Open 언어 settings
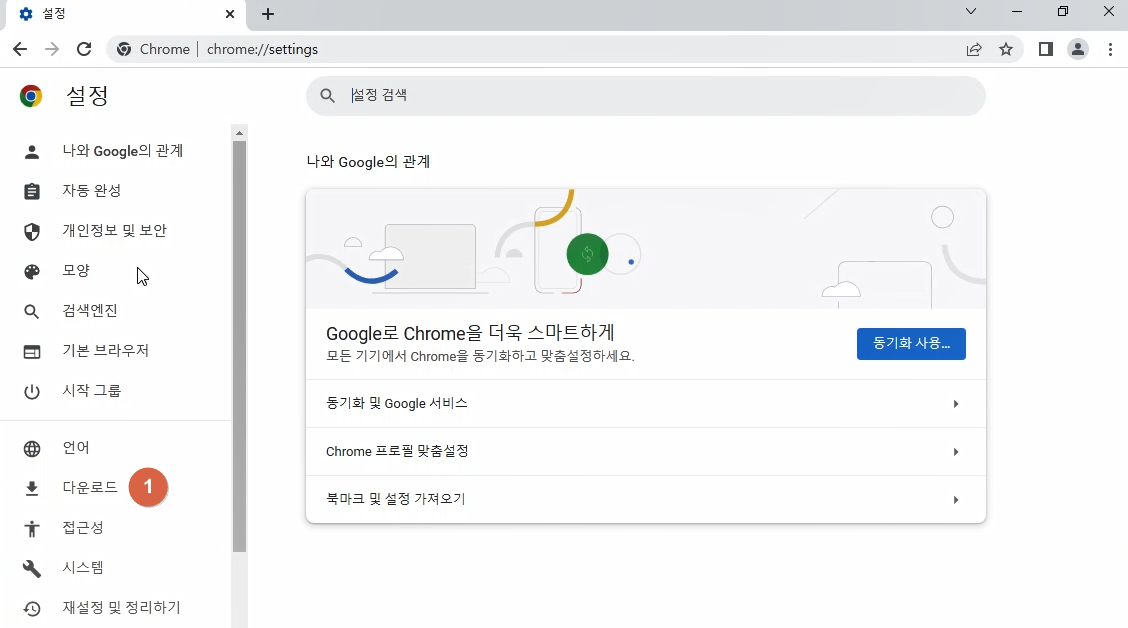The width and height of the screenshot is (1128, 628). pos(76,447)
